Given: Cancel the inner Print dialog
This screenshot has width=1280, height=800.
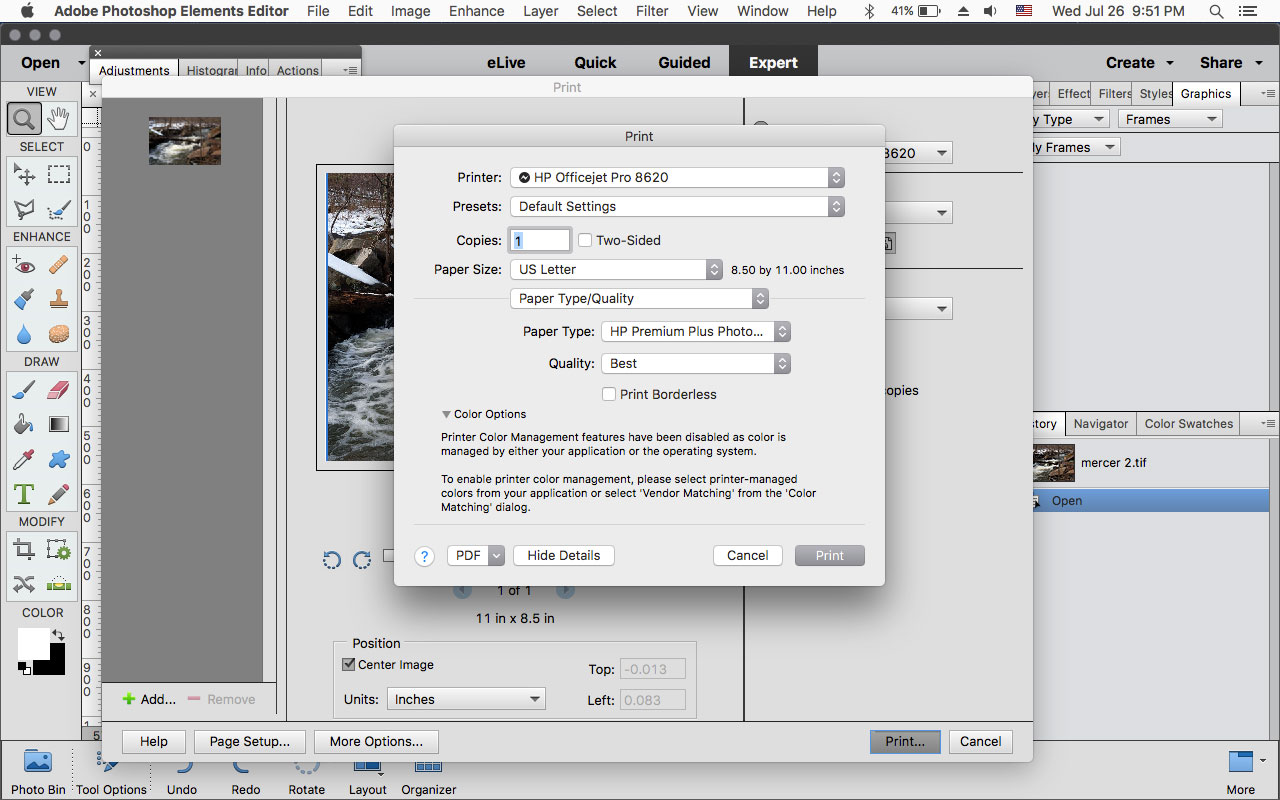Looking at the screenshot, I should [748, 555].
